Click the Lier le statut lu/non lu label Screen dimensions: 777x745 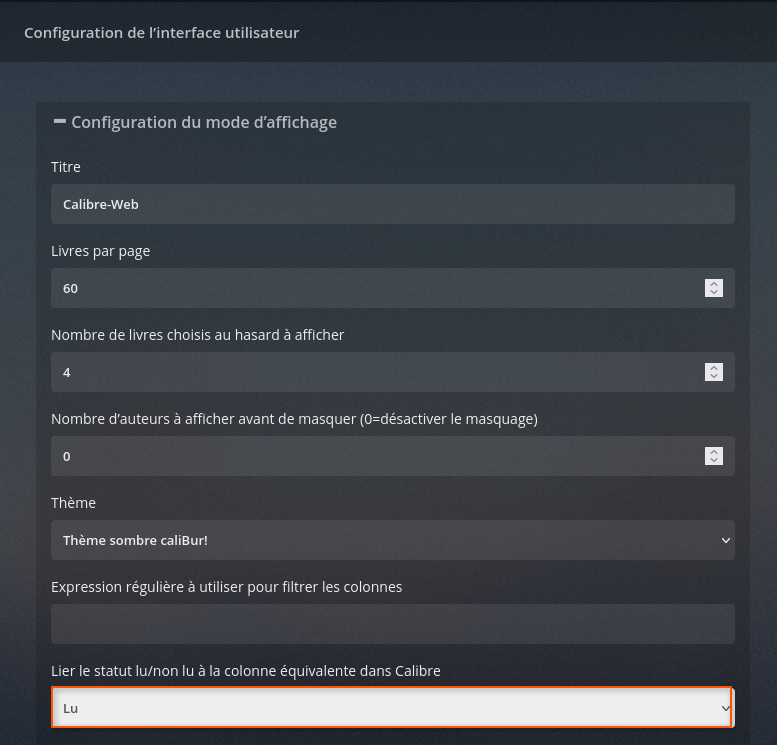245,671
